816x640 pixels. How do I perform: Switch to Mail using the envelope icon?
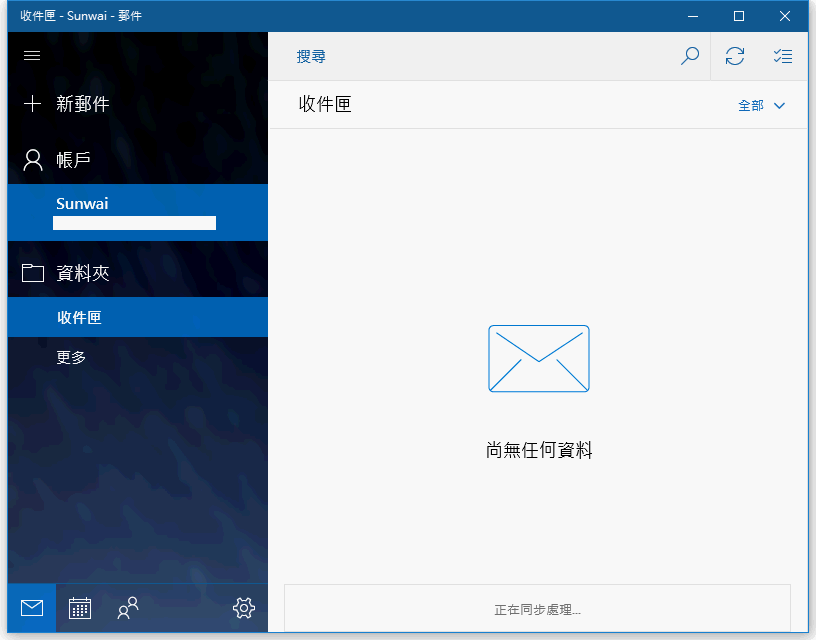click(x=32, y=608)
